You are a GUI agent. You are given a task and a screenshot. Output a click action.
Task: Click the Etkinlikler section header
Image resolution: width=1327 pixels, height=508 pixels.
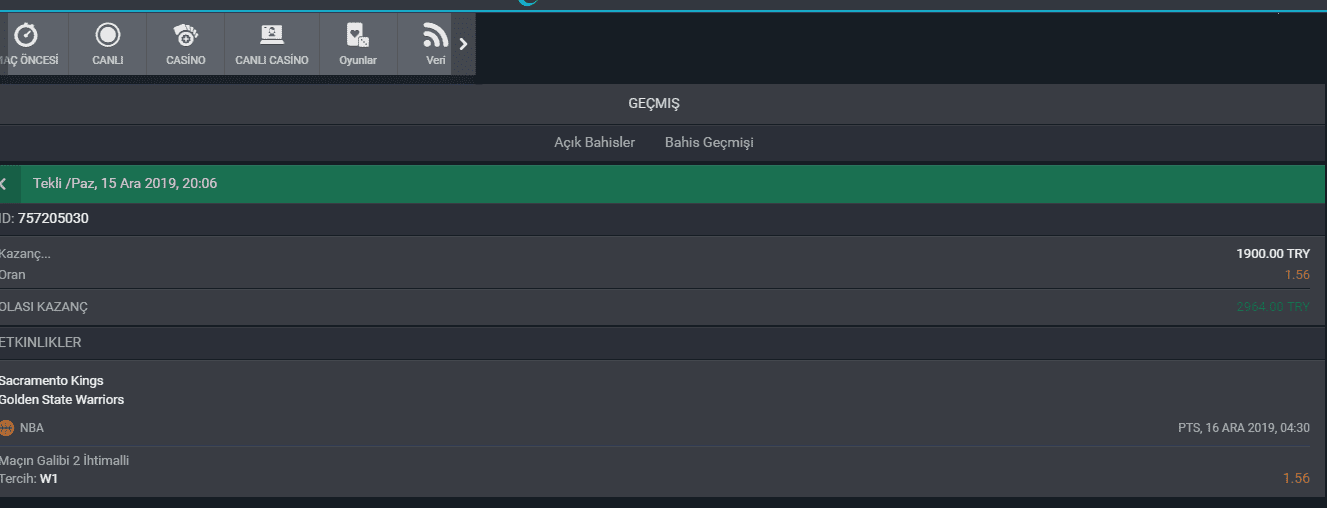41,343
